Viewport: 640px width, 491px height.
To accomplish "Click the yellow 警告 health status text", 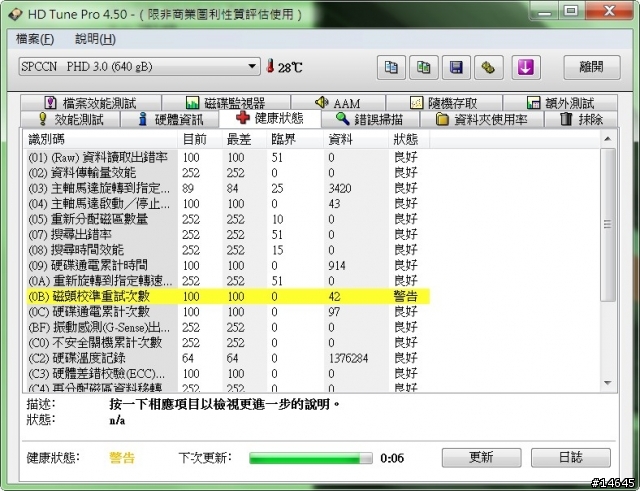I will pos(122,458).
